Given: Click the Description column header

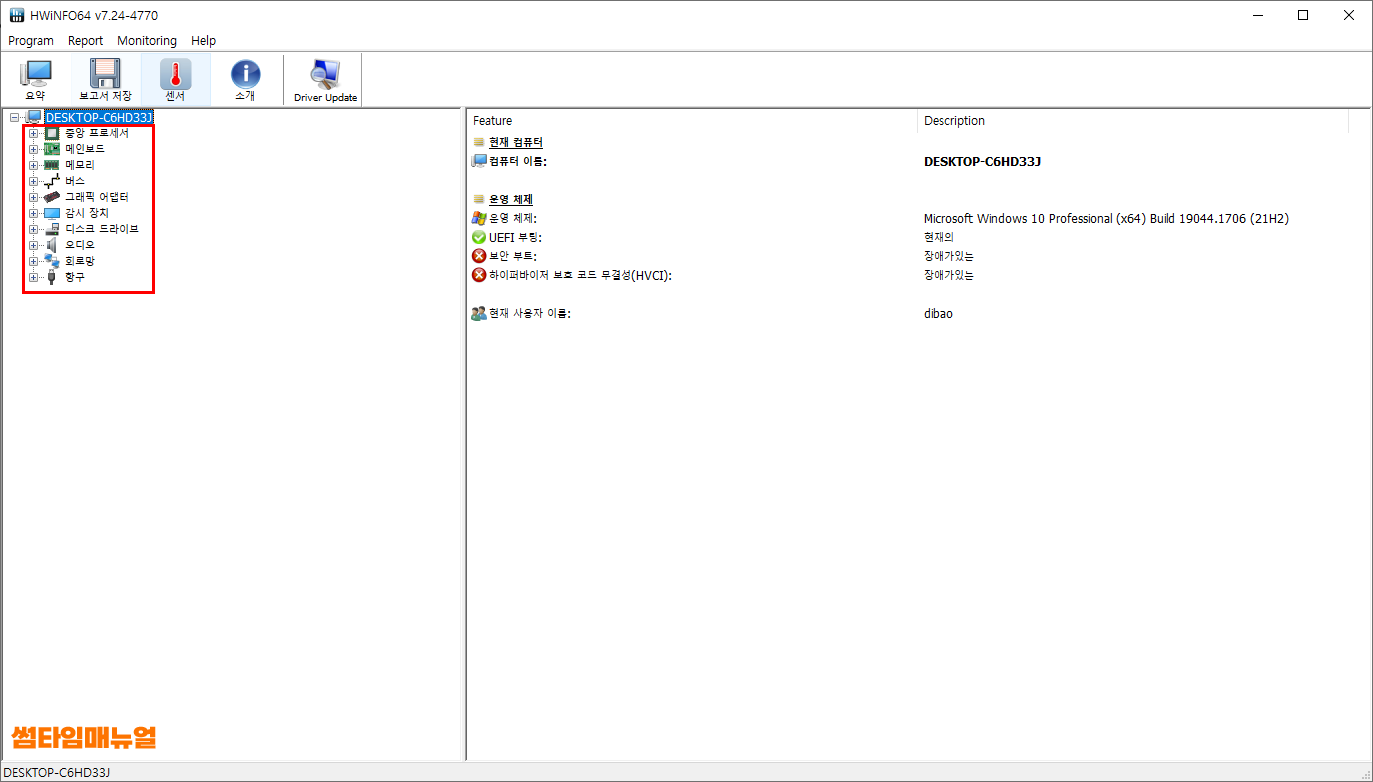Looking at the screenshot, I should coord(1133,121).
